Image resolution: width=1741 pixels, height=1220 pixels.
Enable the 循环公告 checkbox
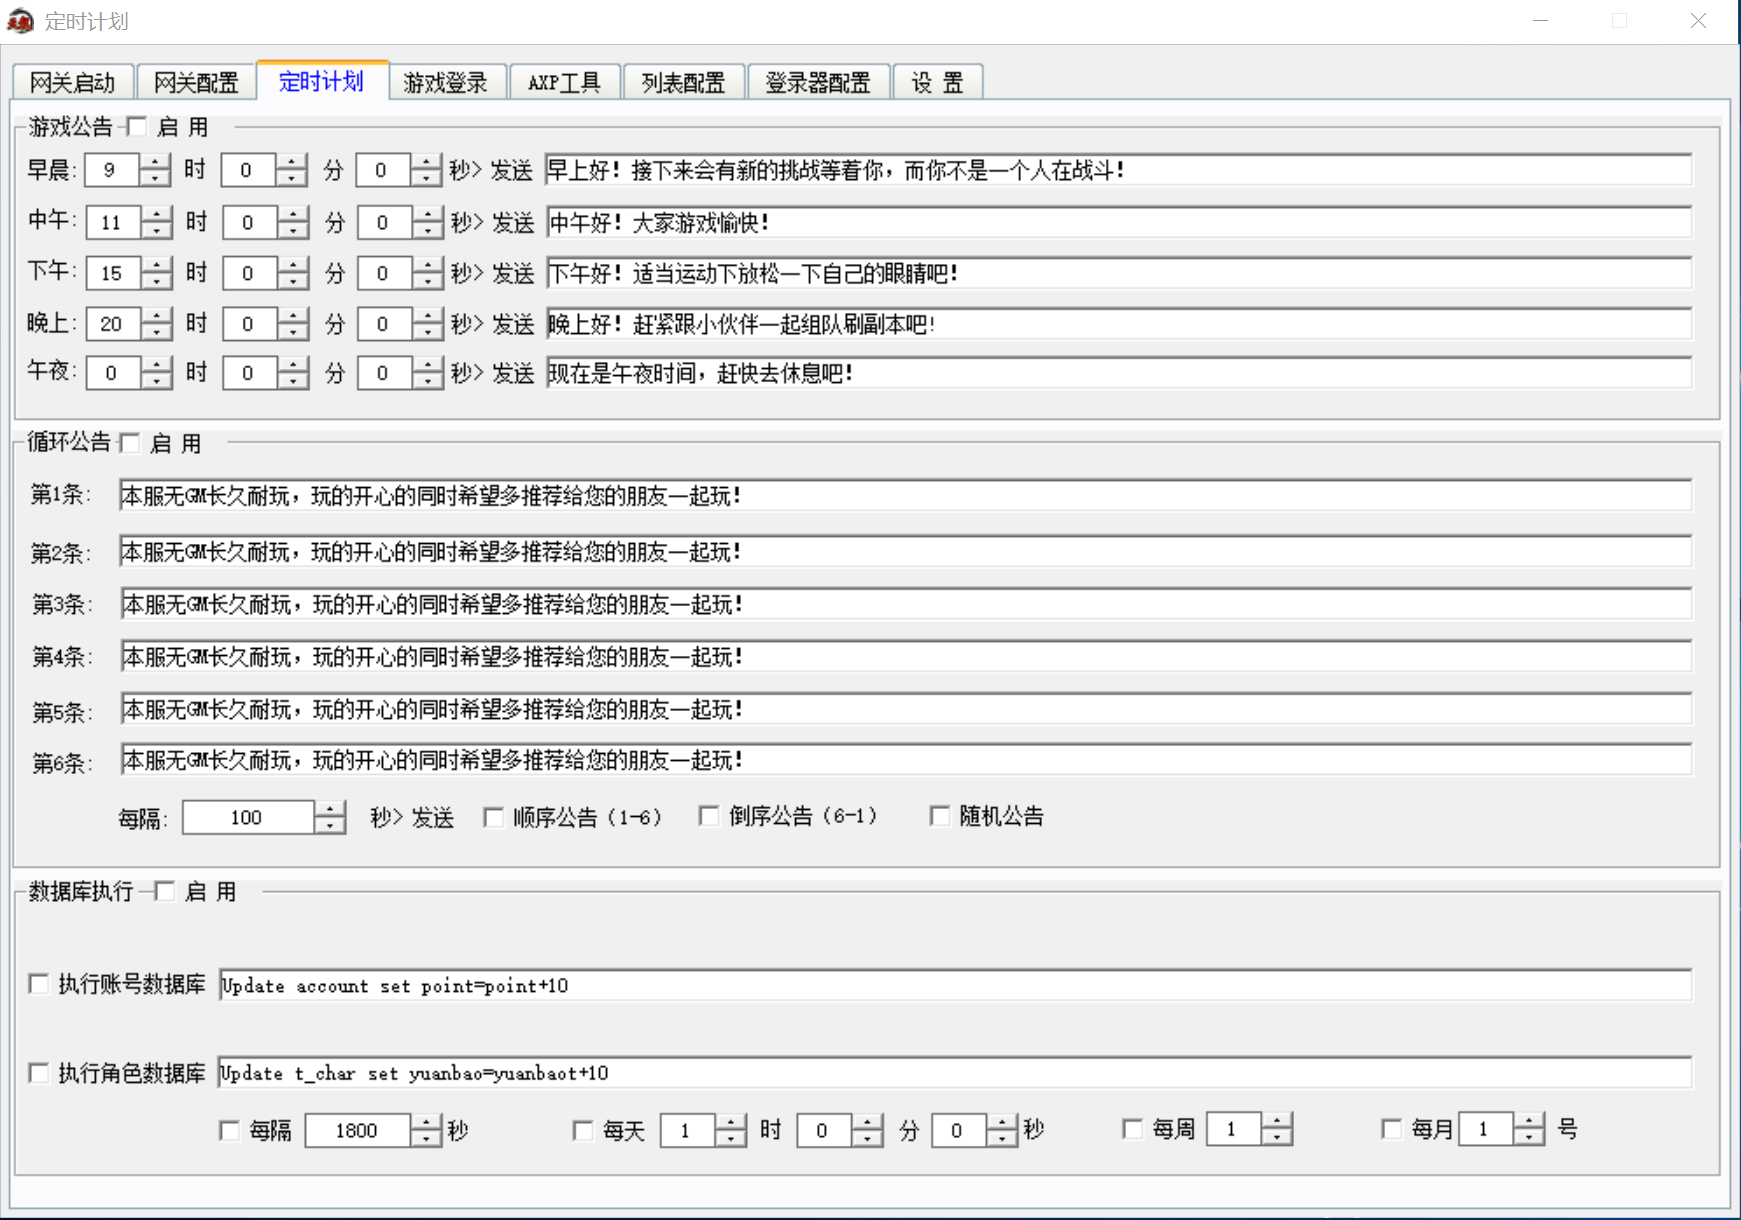click(130, 443)
